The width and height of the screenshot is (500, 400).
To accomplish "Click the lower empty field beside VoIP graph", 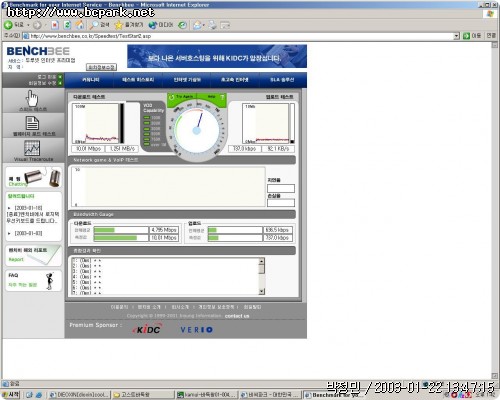I will coord(281,203).
